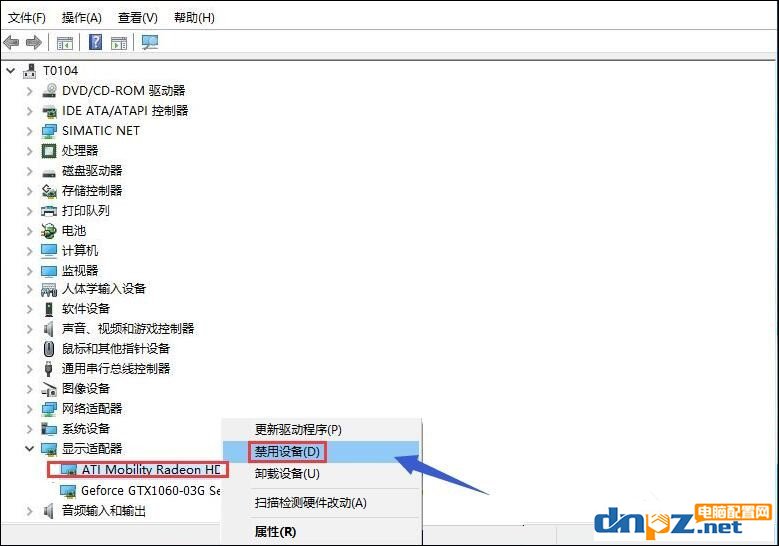Select the 软件设备 category label
The width and height of the screenshot is (779, 546).
point(85,309)
